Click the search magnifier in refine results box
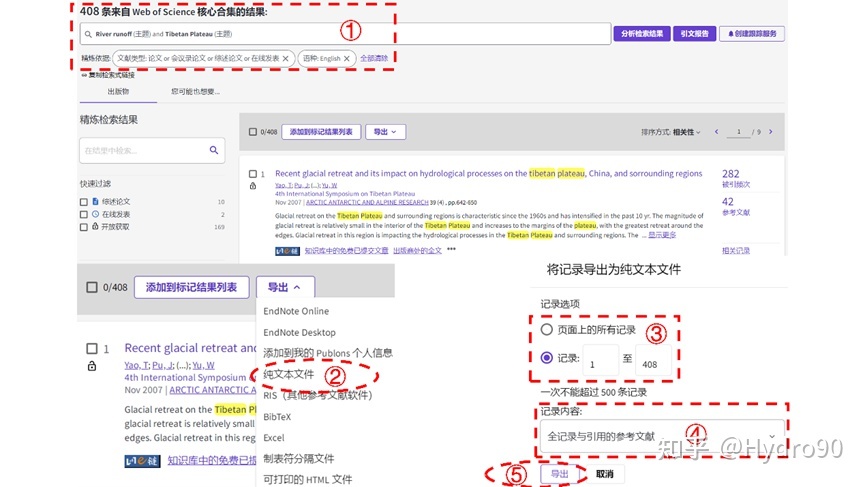This screenshot has width=865, height=487. pos(214,150)
